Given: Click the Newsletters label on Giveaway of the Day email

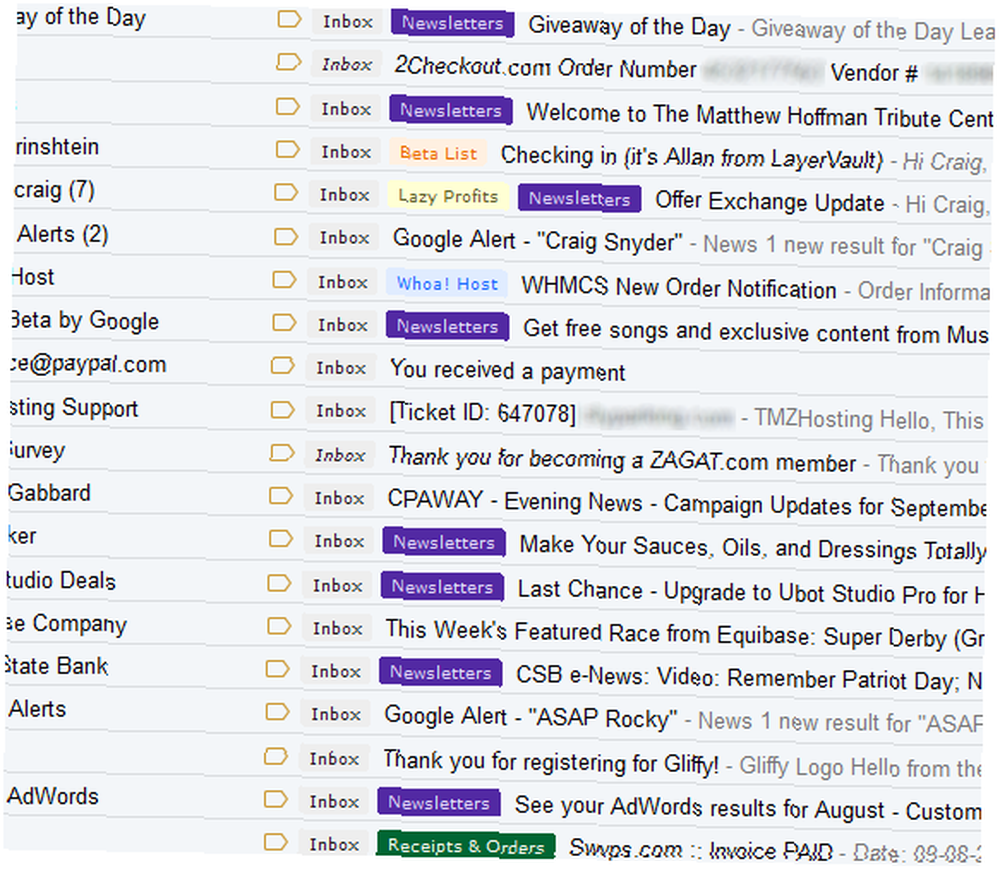Looking at the screenshot, I should [452, 24].
